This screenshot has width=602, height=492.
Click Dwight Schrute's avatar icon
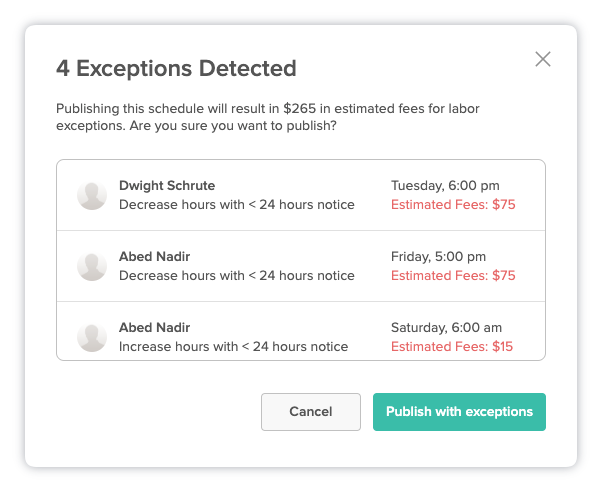coord(92,195)
